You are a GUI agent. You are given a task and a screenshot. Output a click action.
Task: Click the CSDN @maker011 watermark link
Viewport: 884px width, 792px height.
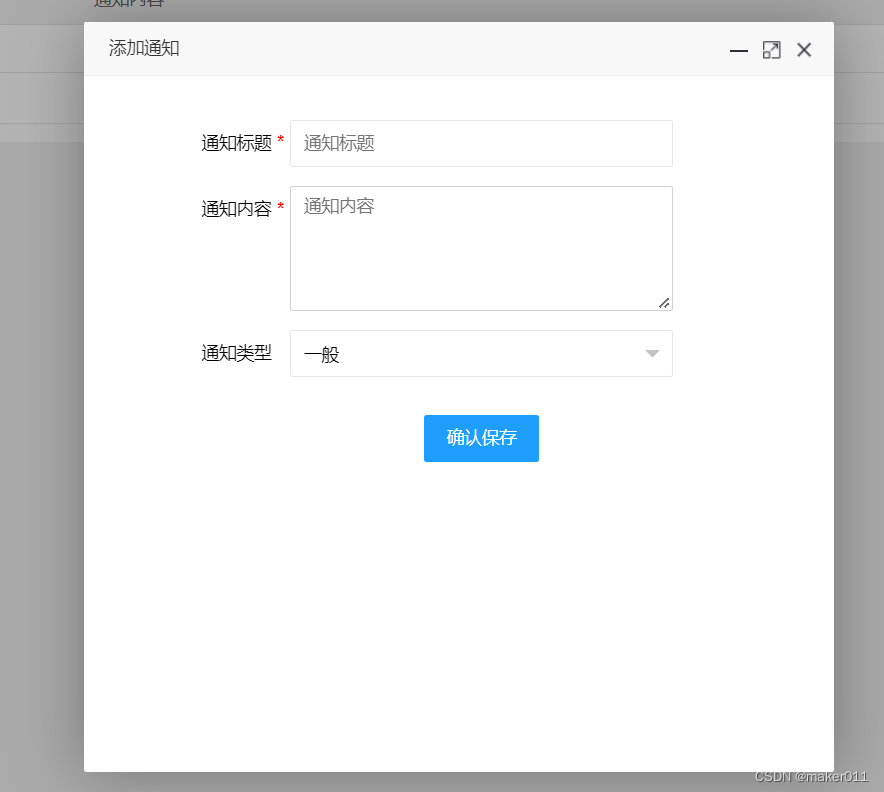[811, 777]
